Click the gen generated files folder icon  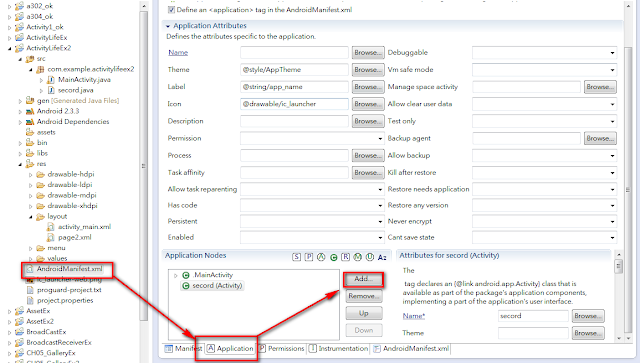click(30, 100)
